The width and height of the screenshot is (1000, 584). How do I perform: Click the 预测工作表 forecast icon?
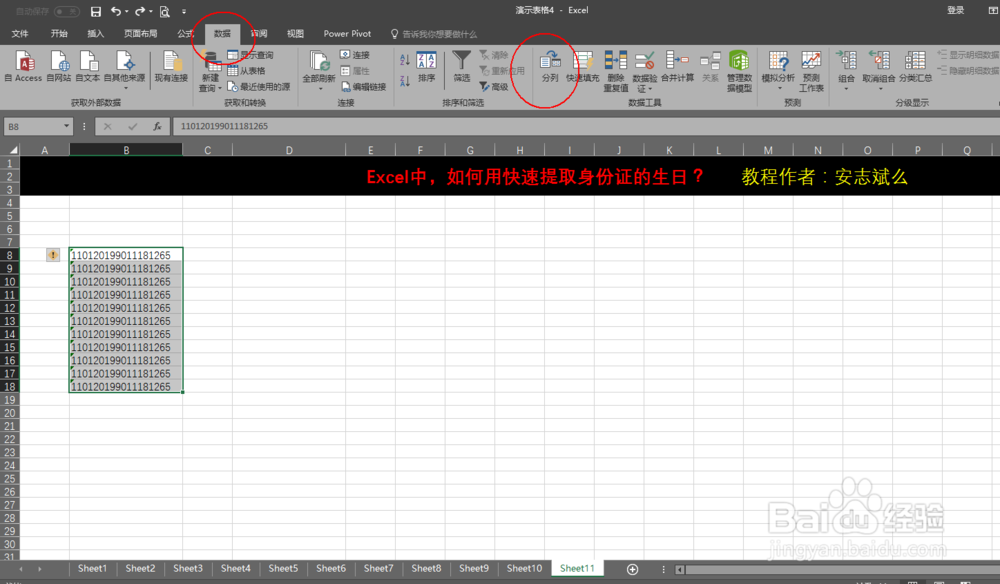click(x=811, y=71)
